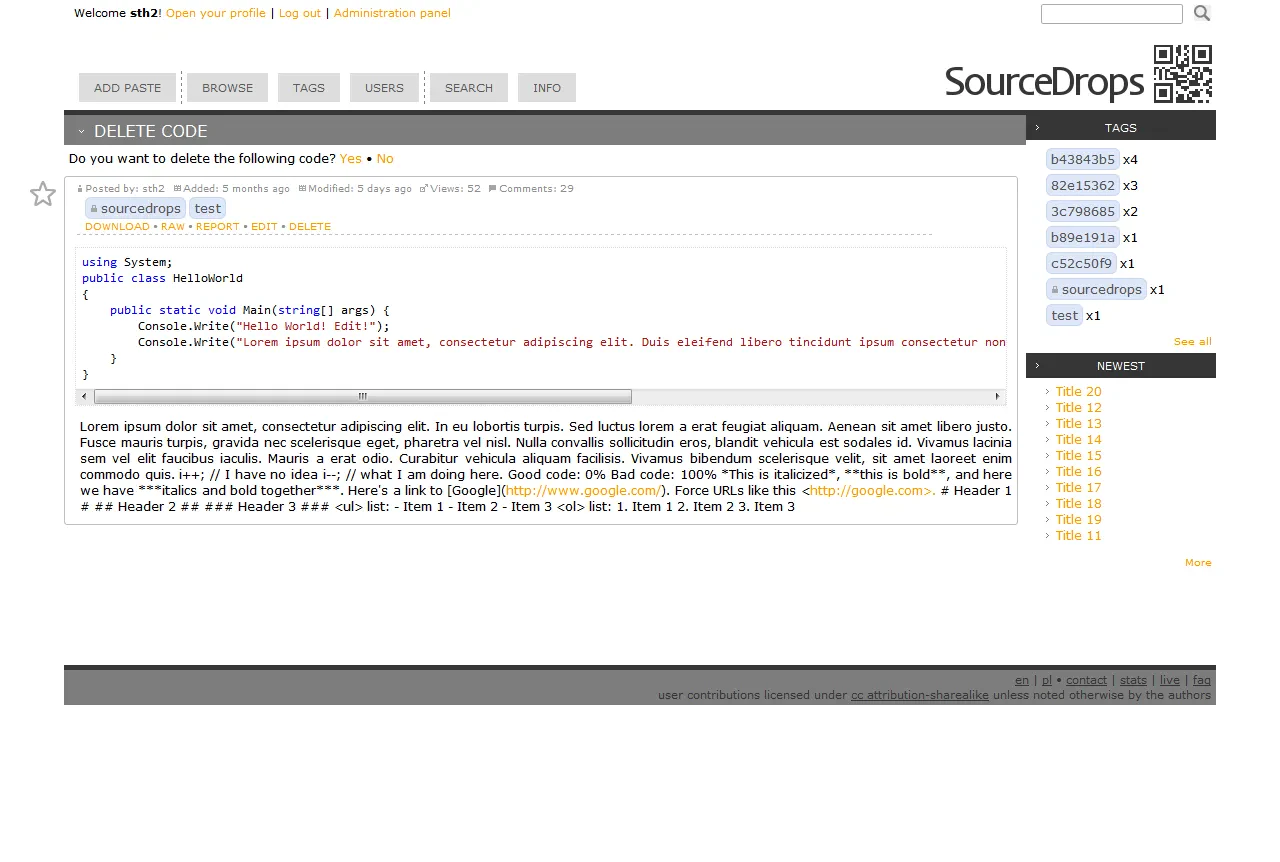Click the SourceDrops QR code image
Viewport: 1280px width, 862px height.
1183,74
